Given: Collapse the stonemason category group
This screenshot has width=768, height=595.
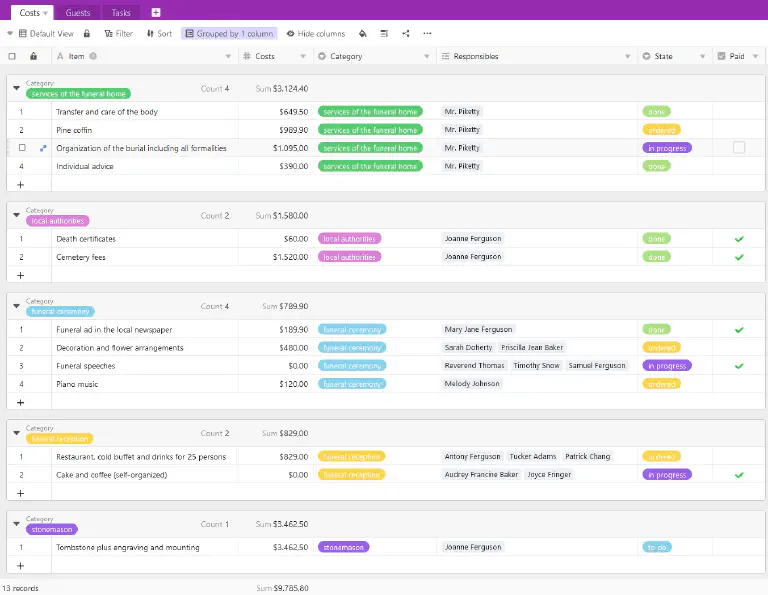Looking at the screenshot, I should (16, 524).
